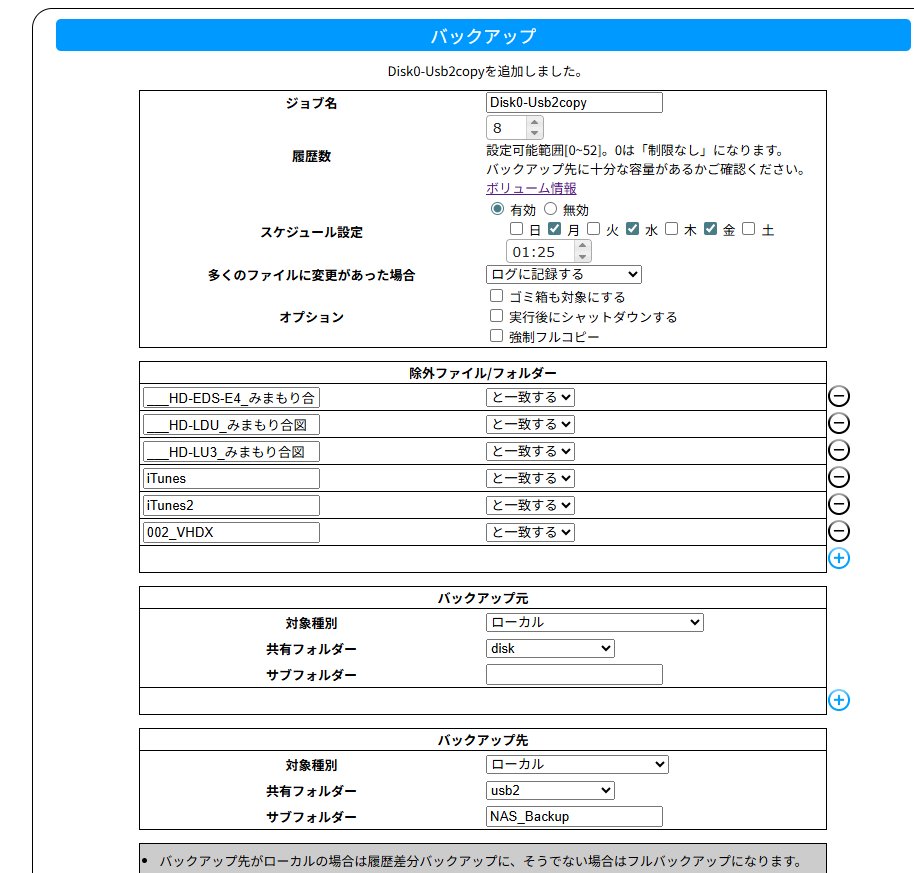Screen dimensions: 914x873
Task: Expand backup destination usb2 shared folder dropdown
Action: tap(550, 790)
